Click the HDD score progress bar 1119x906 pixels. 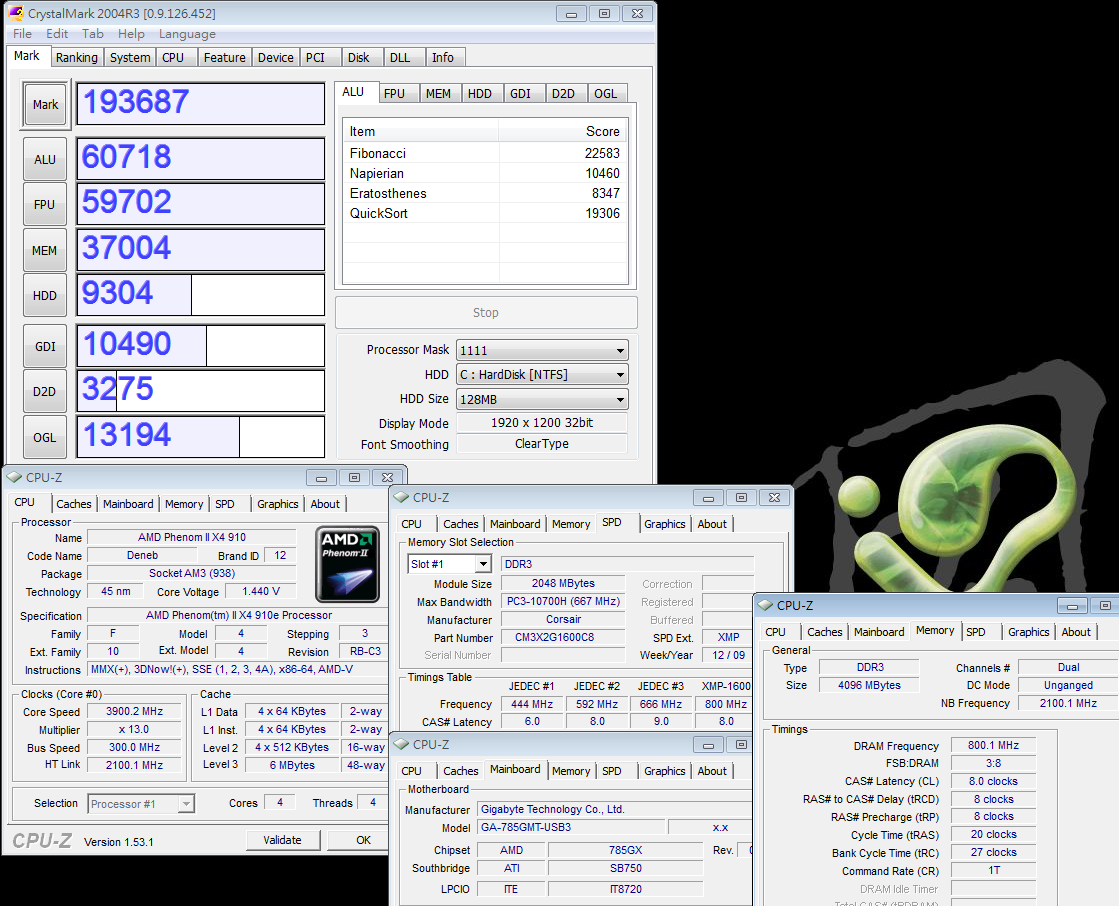coord(201,295)
